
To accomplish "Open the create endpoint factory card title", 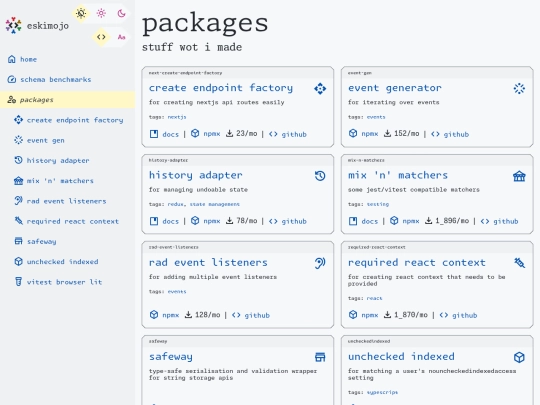I will click(x=221, y=88).
